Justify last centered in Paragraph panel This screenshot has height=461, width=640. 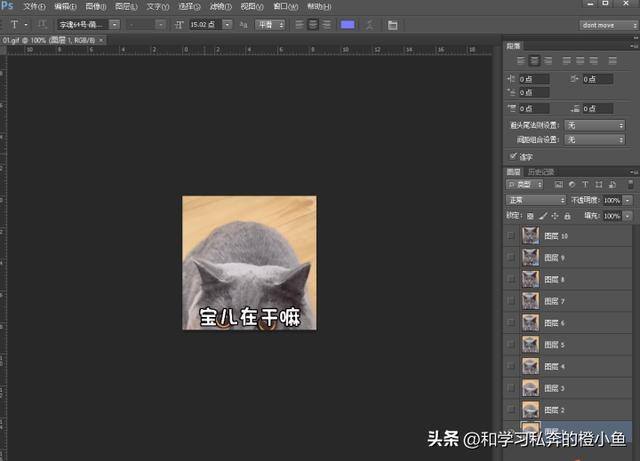tap(580, 60)
